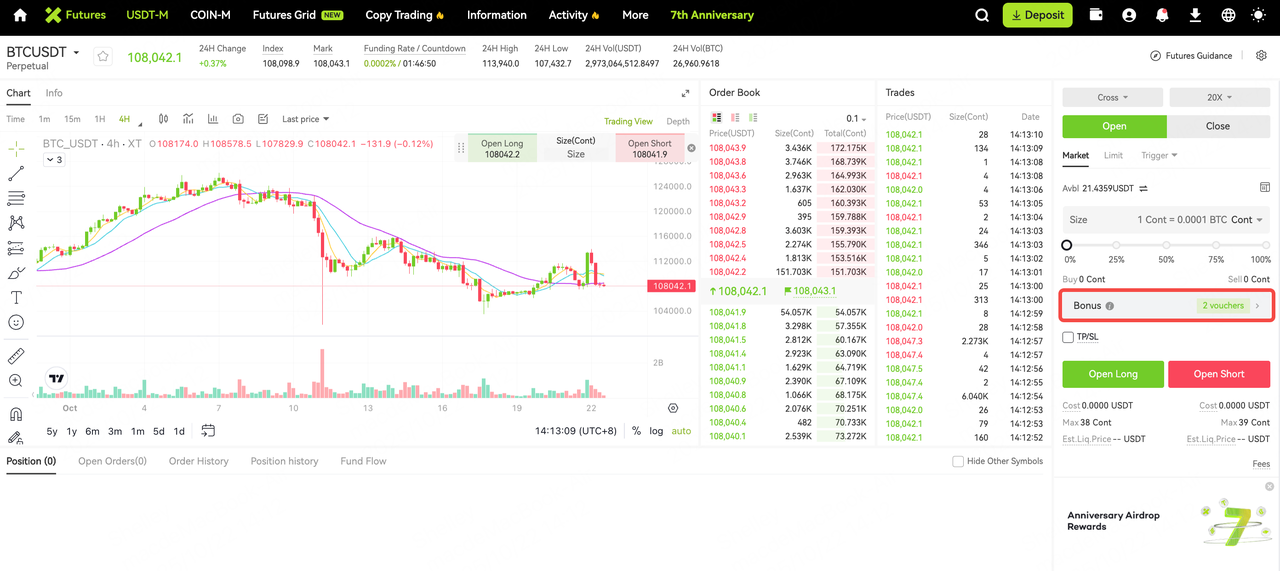Switch to Open mode in the order panel
1280x571 pixels.
pyautogui.click(x=1114, y=126)
